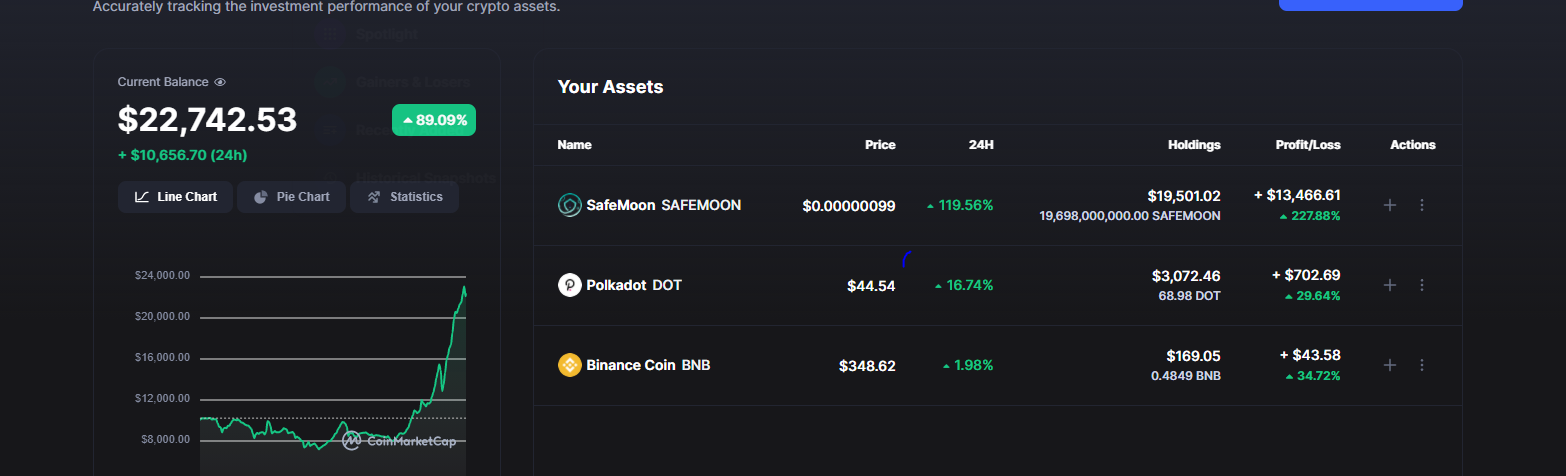Click the 89.09% gain badge

click(434, 120)
